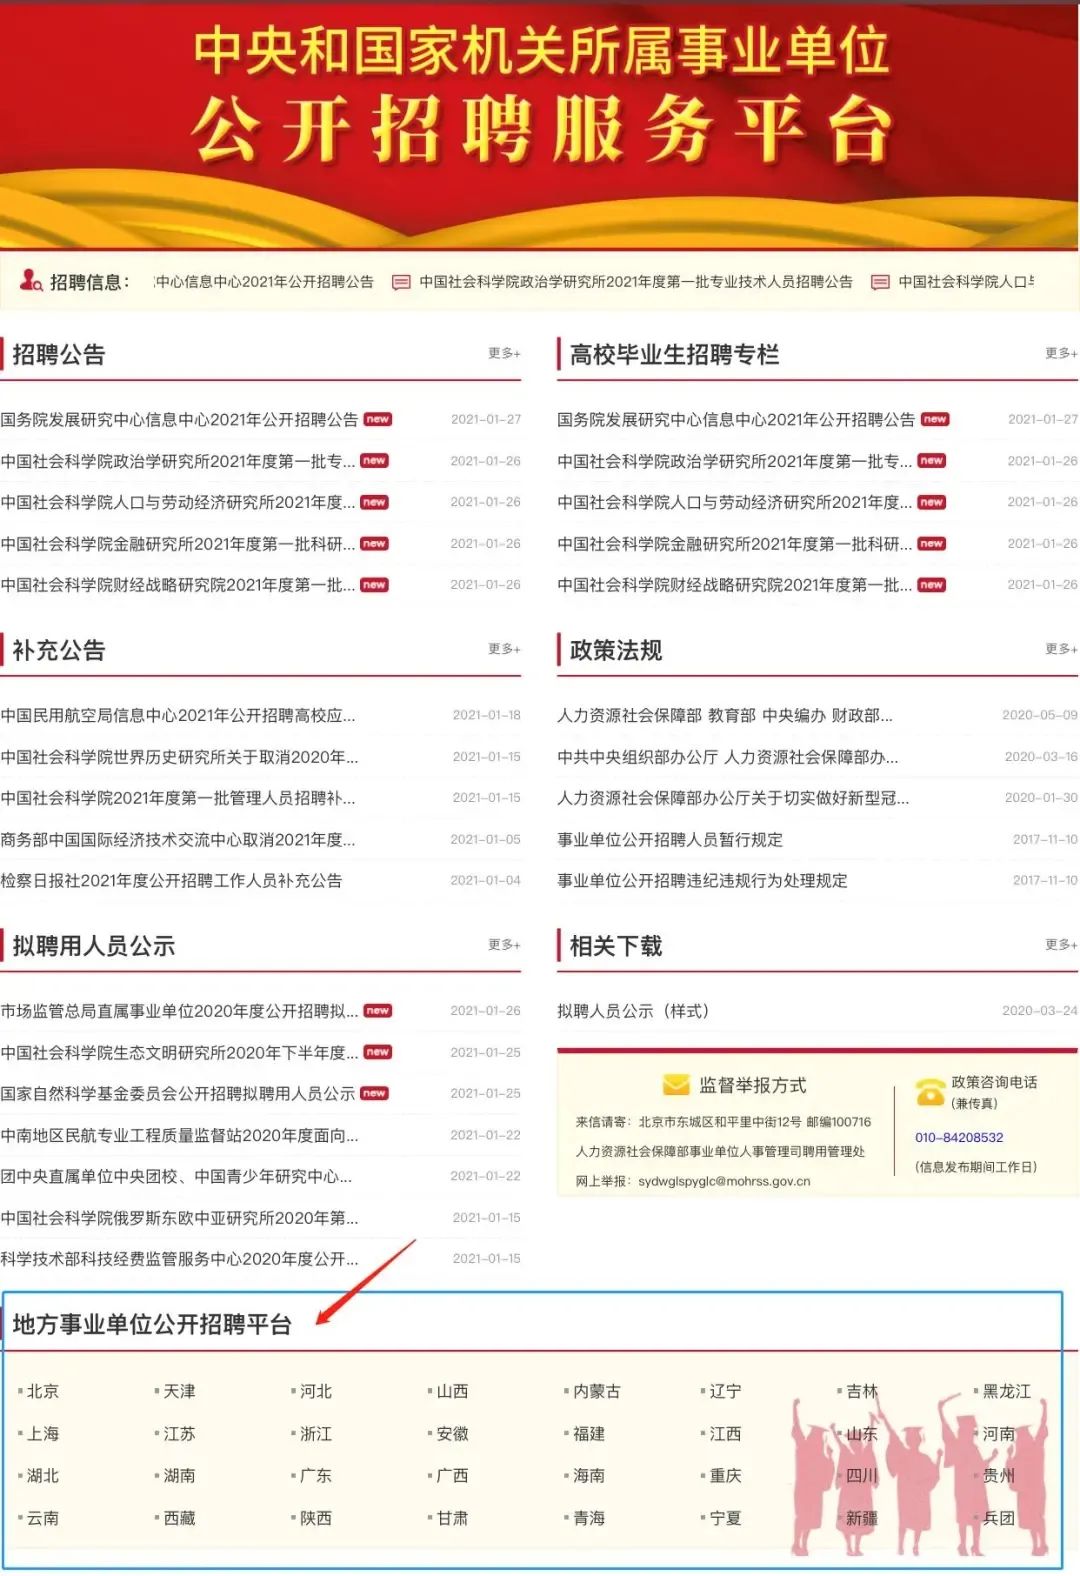Expand 更多+ in 拟聘用人员公示 section
Screen dimensions: 1080x1576
(x=504, y=945)
